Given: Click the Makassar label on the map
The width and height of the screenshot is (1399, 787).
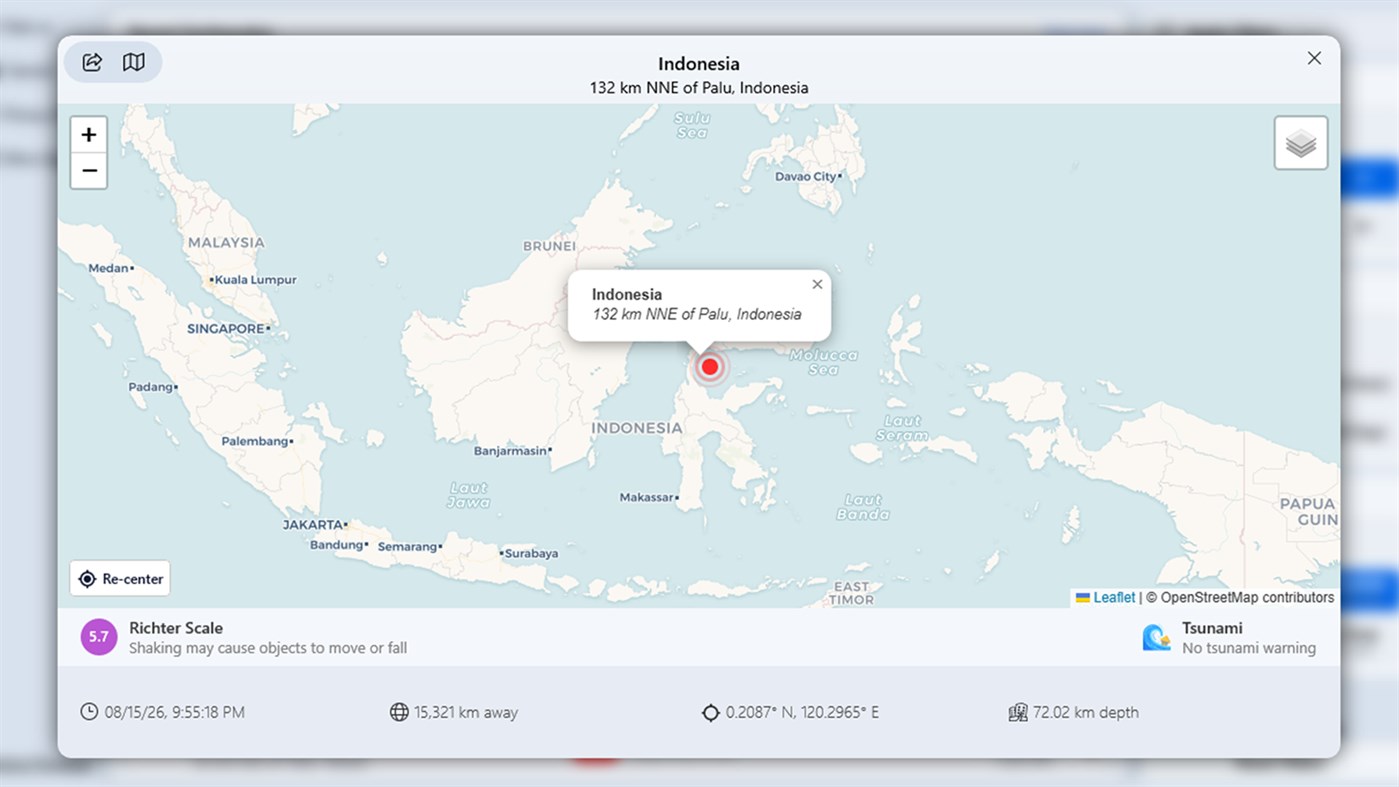Looking at the screenshot, I should [647, 497].
